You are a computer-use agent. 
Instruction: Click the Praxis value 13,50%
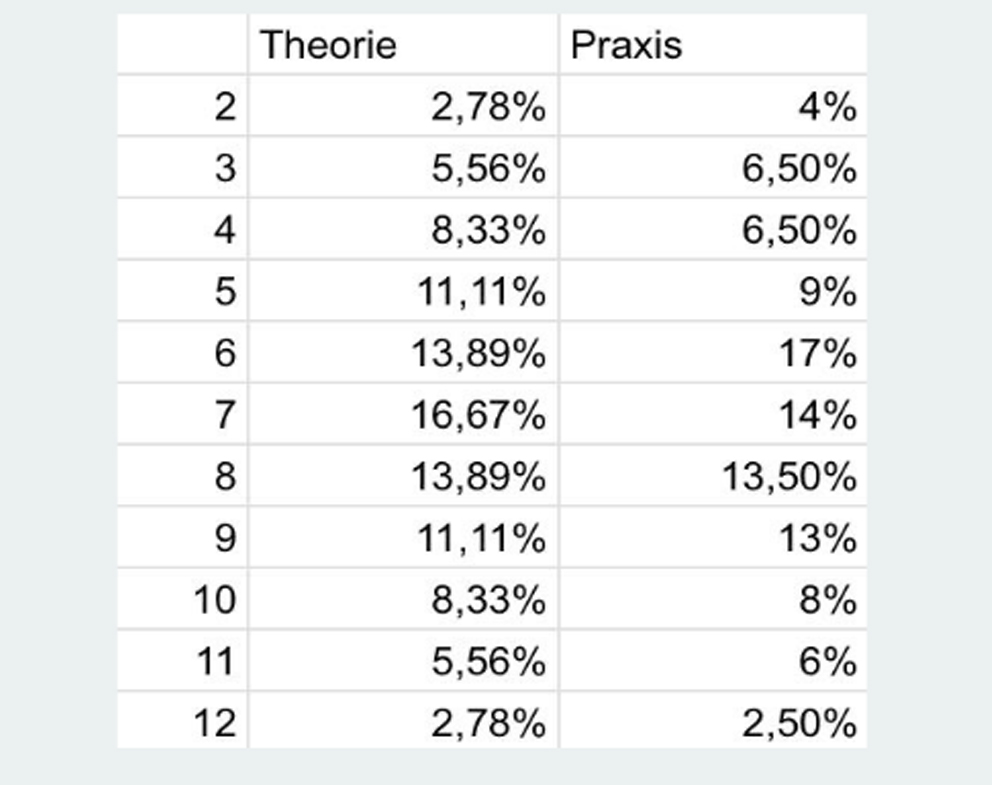tap(712, 477)
